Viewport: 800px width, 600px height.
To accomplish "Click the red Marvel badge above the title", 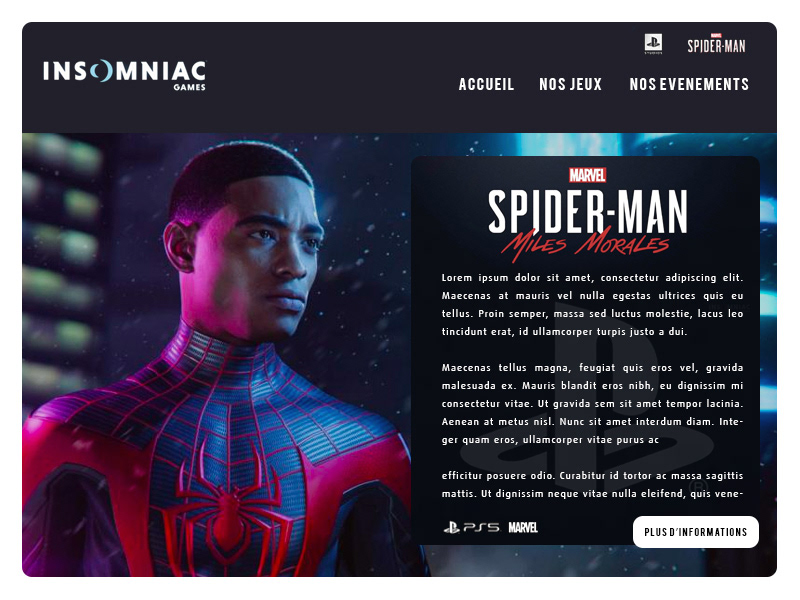I will (587, 175).
